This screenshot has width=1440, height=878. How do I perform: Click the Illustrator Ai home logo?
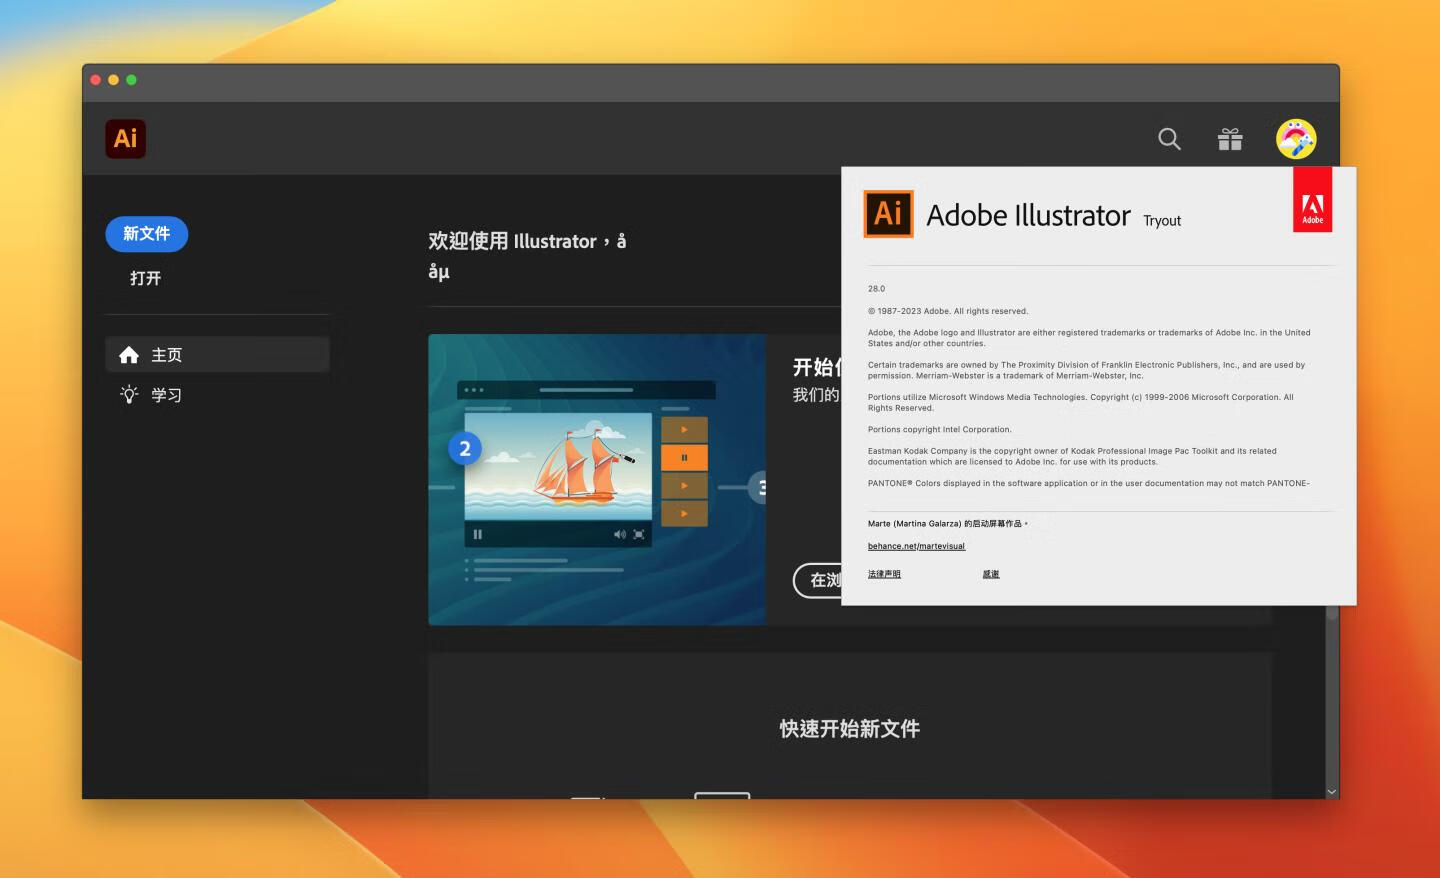tap(126, 139)
